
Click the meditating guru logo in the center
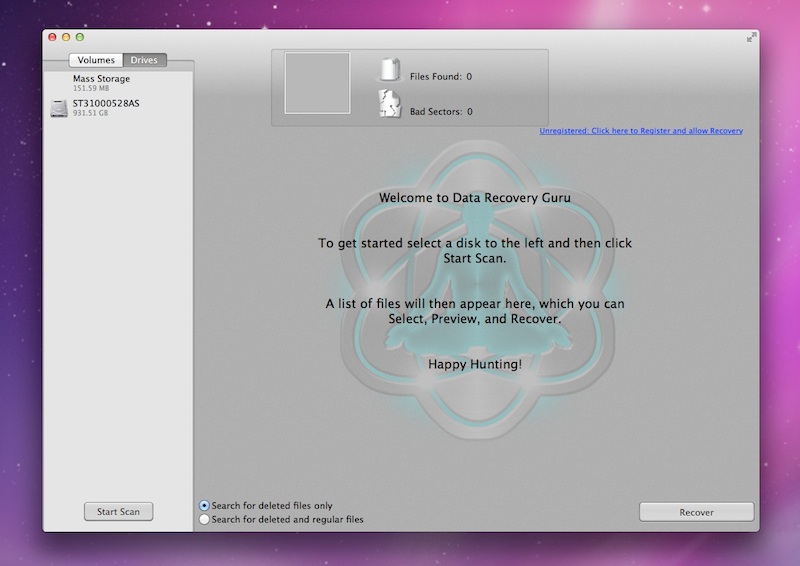click(x=474, y=290)
